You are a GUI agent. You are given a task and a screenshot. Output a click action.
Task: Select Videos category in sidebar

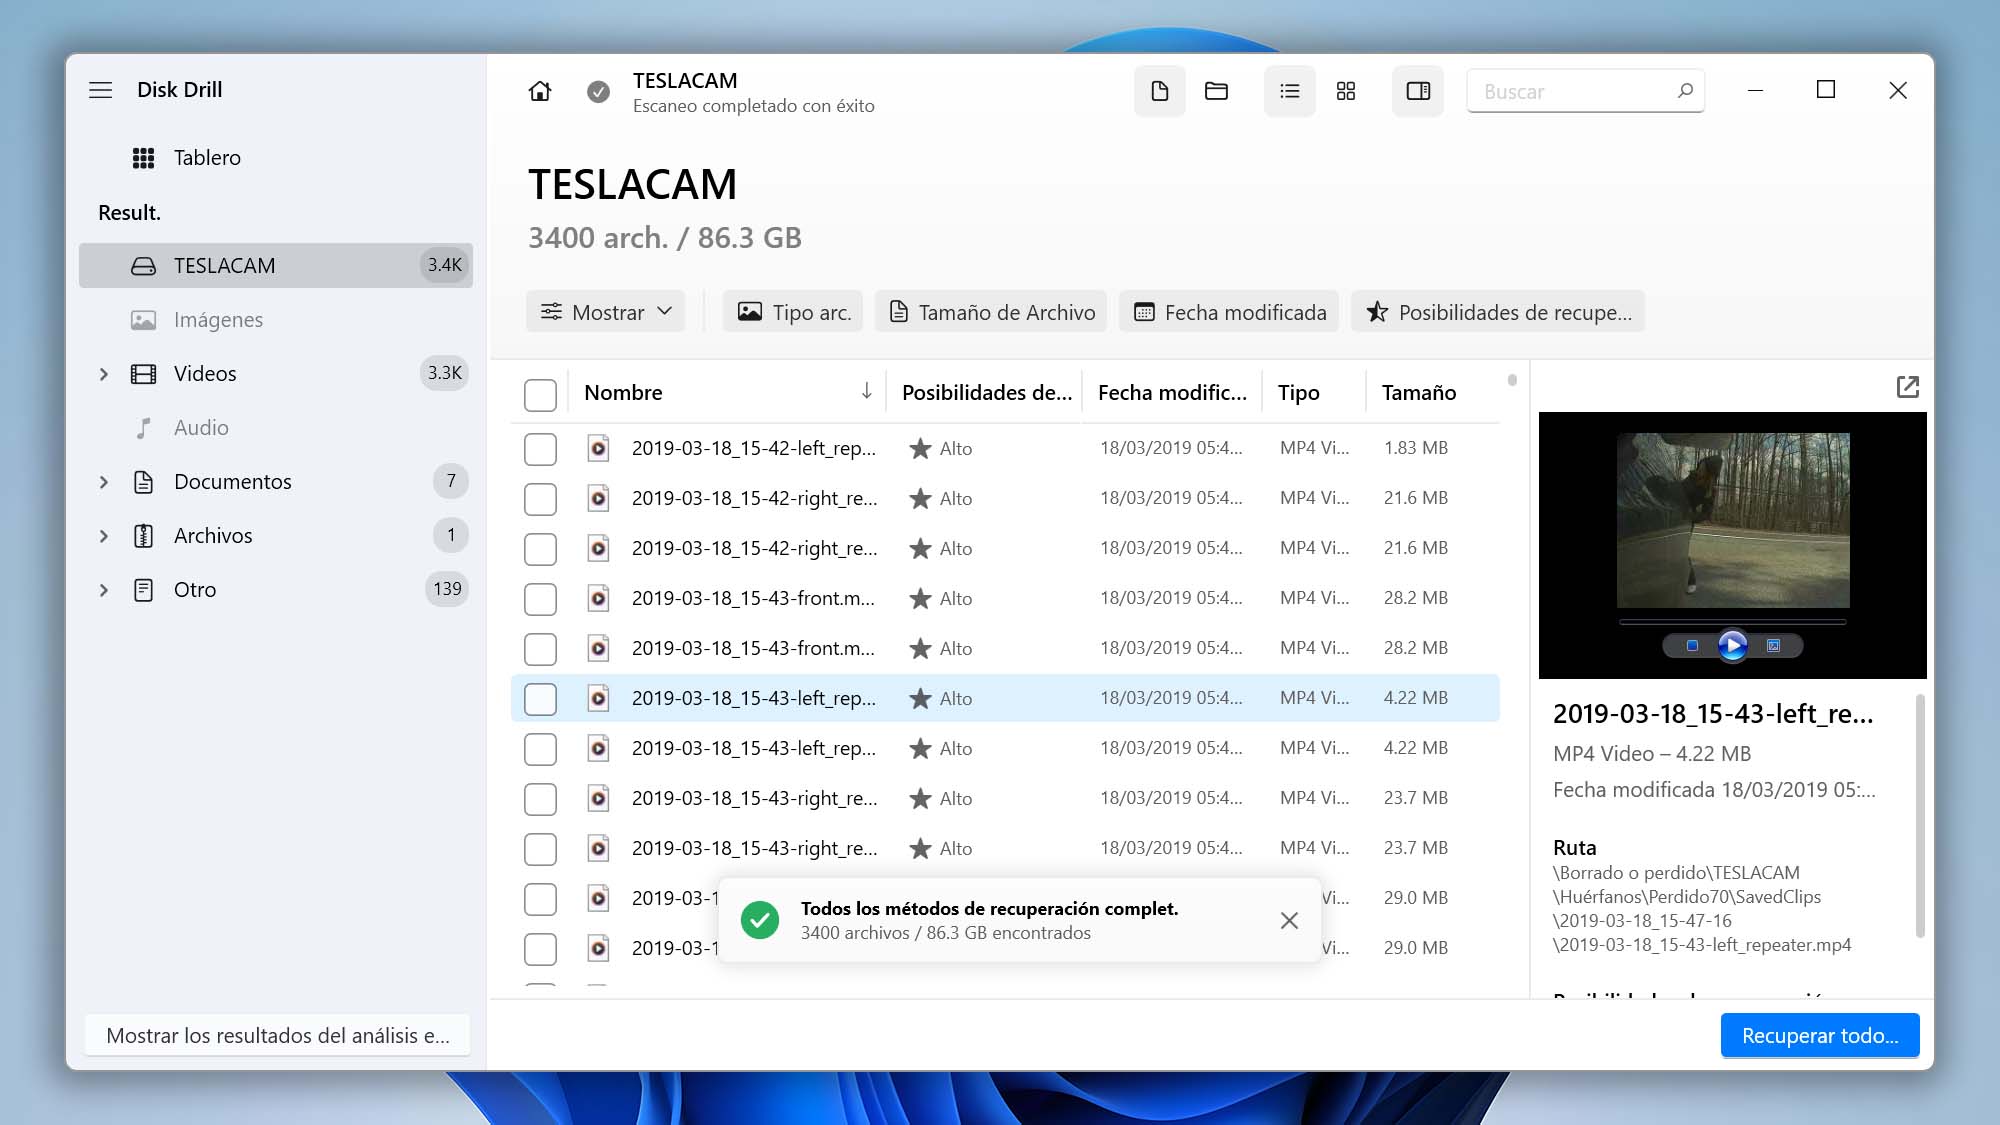point(275,374)
